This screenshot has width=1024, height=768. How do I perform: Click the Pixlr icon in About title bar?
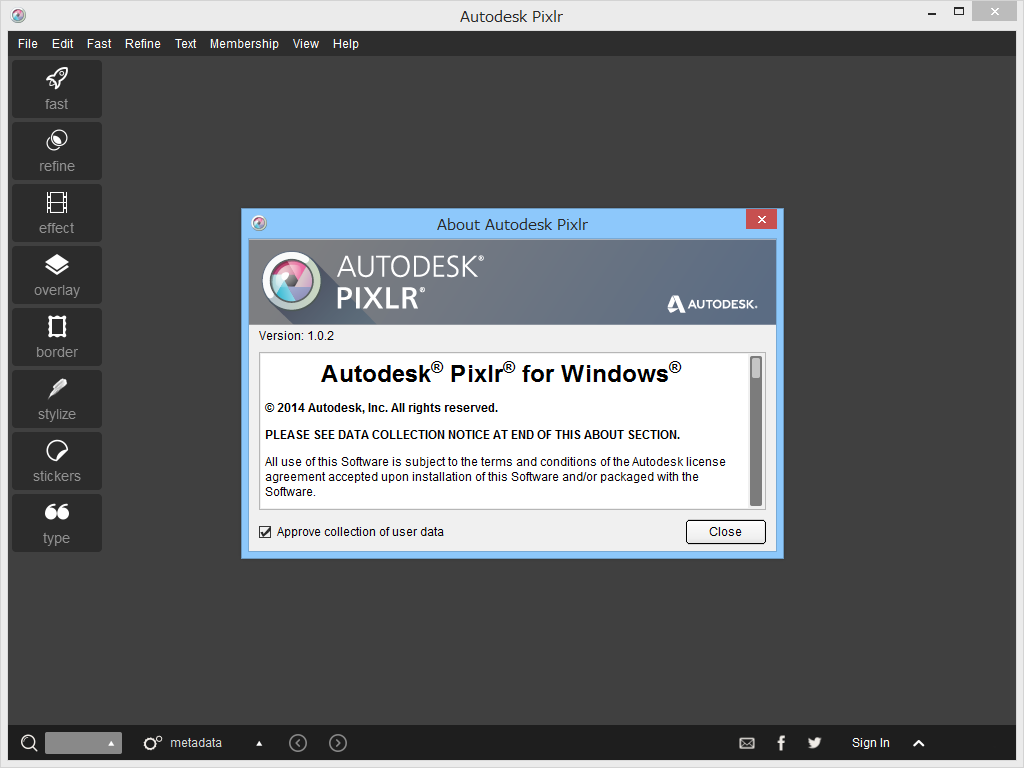pos(259,223)
